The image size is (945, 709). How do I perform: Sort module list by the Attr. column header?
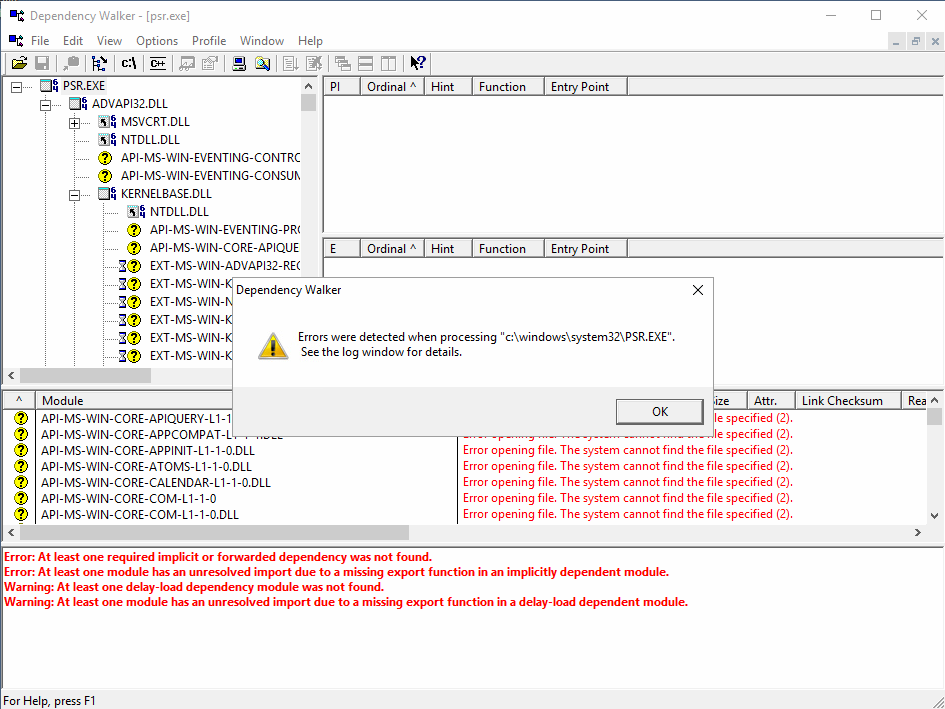771,401
